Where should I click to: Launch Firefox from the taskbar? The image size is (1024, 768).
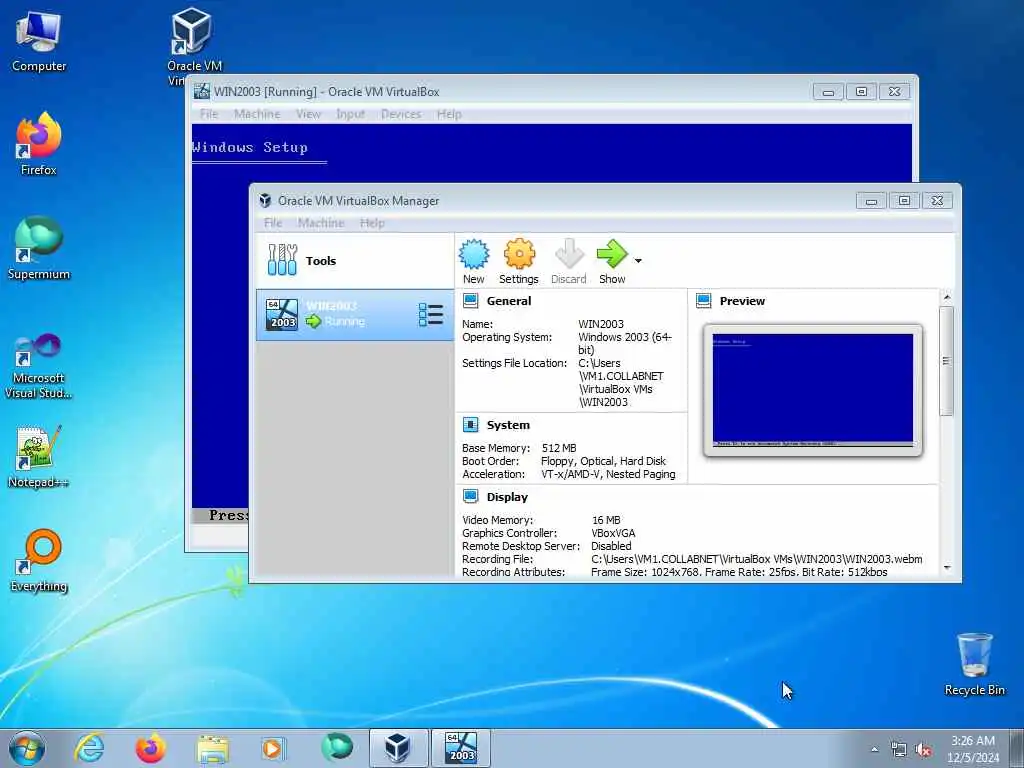tap(150, 748)
